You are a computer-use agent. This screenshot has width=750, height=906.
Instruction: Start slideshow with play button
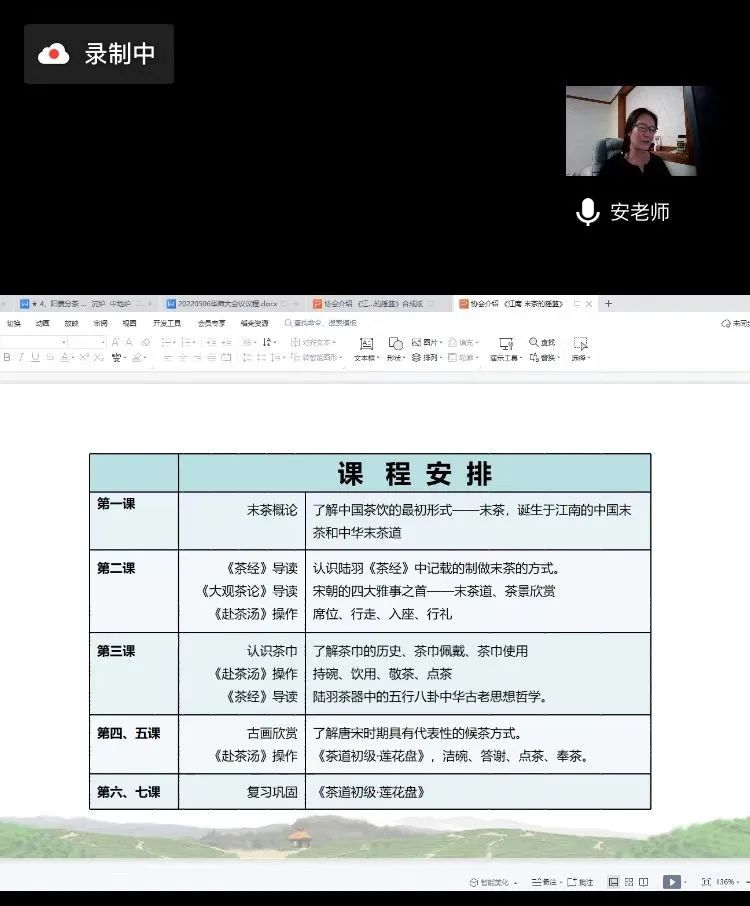coord(671,882)
